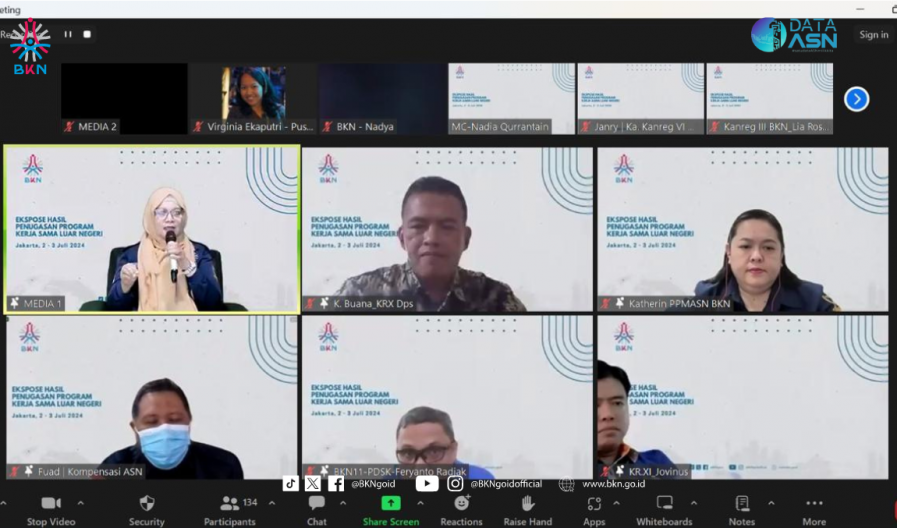Screen dimensions: 897x528
Task: Select the Virginia Ekaputri video thumbnail
Action: coord(253,98)
